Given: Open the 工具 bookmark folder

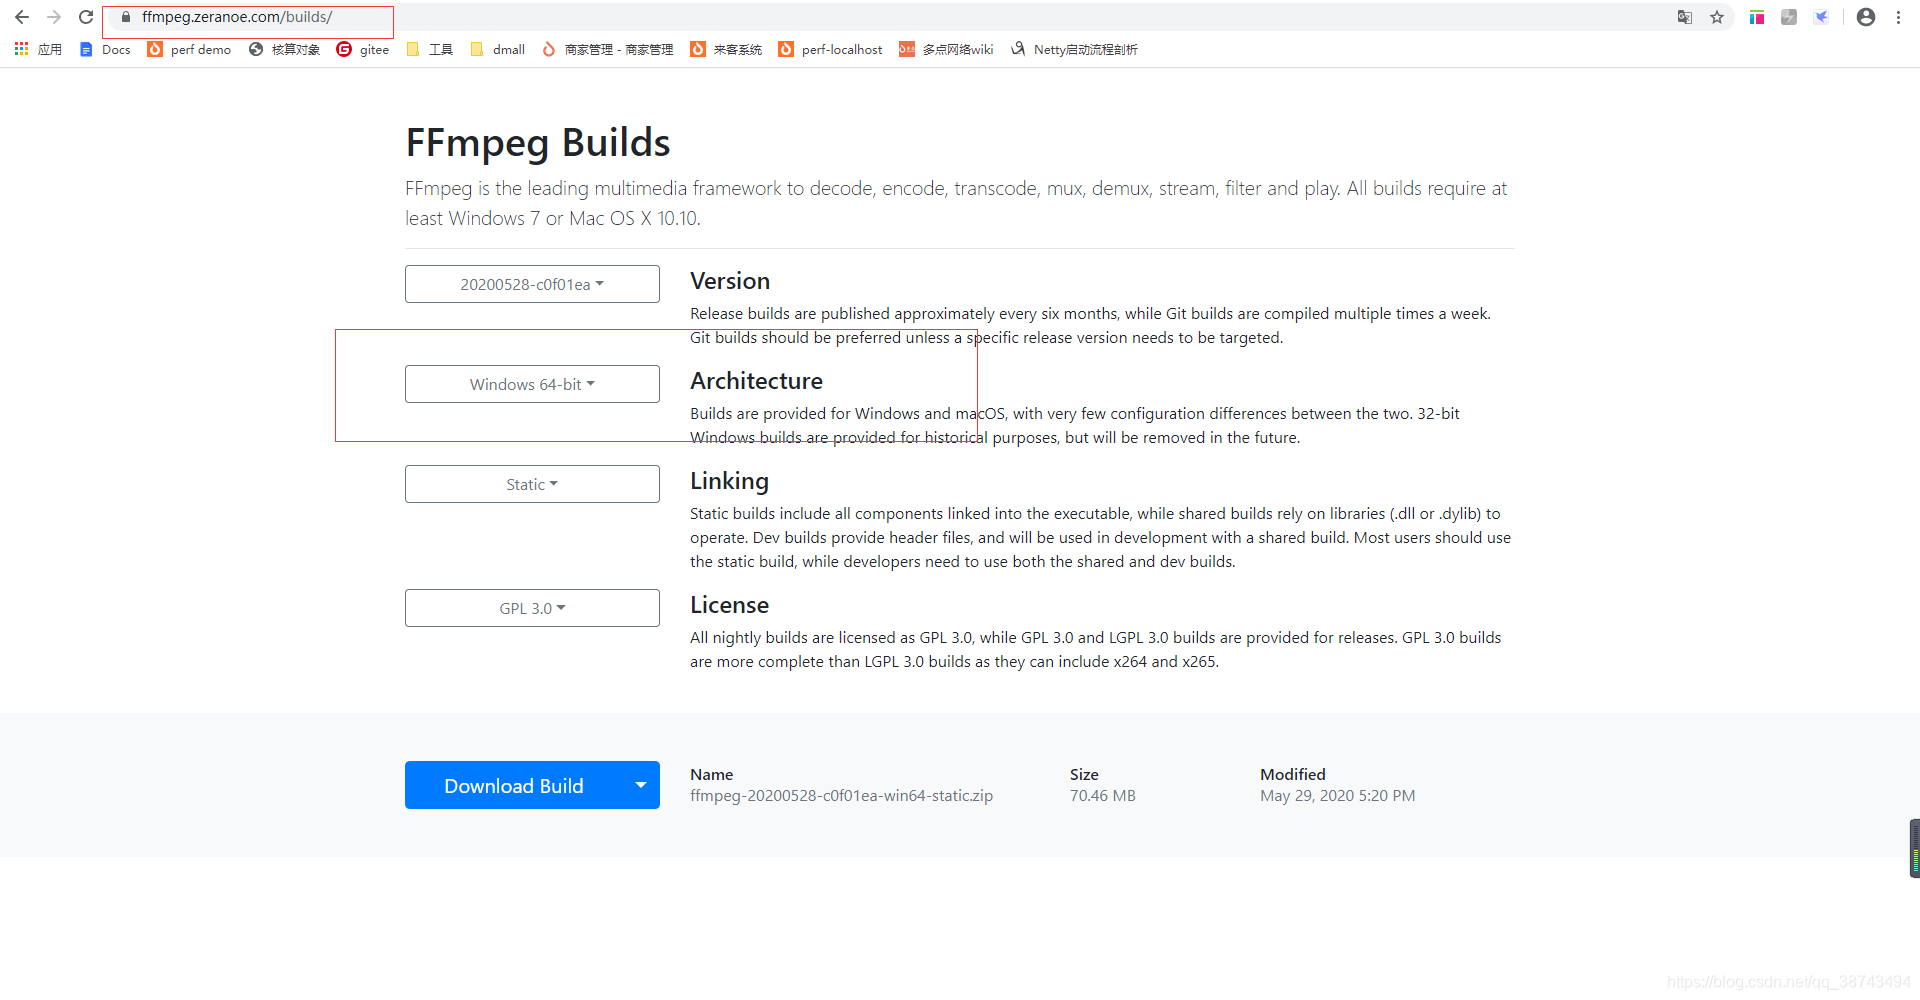Looking at the screenshot, I should [x=430, y=49].
